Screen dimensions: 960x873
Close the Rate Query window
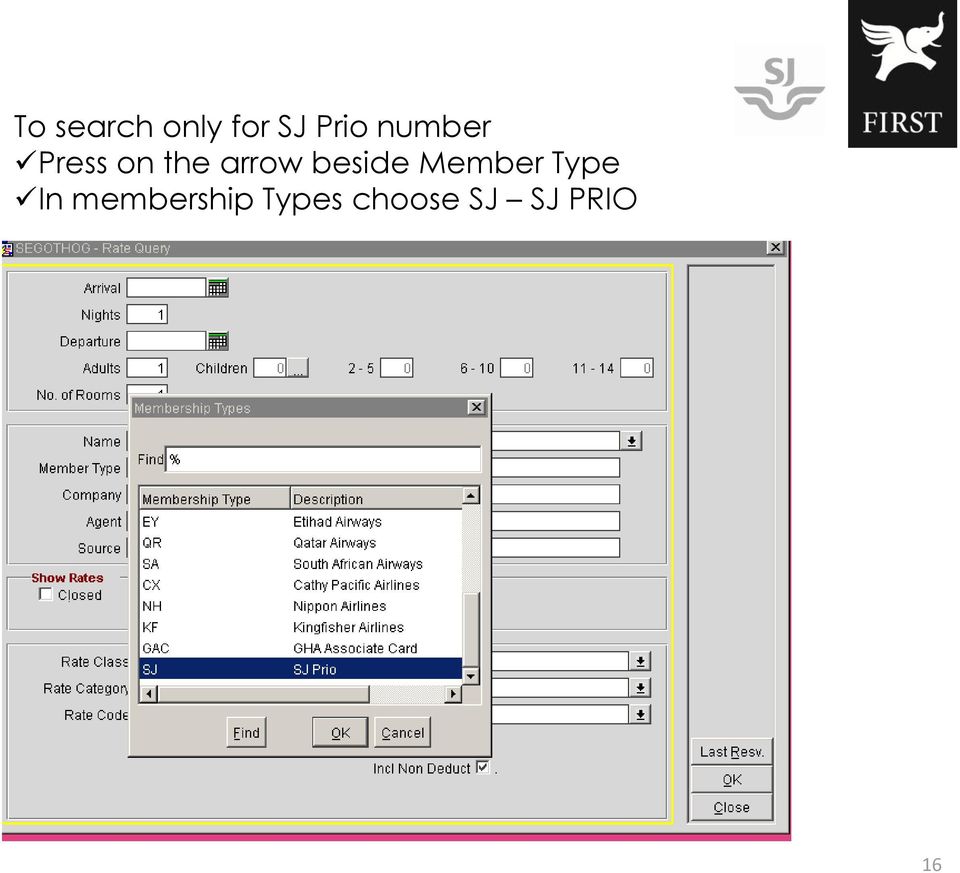[775, 247]
